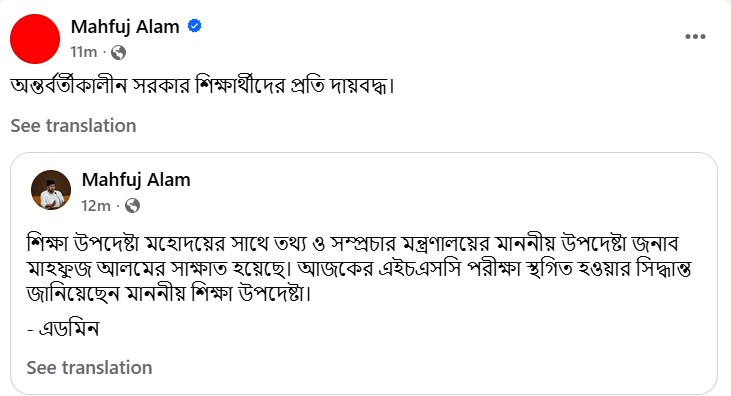
Task: Click the shared text line starting "শিক্ষা উপদেষ্টা মহোদয়ের"
Action: click(353, 243)
